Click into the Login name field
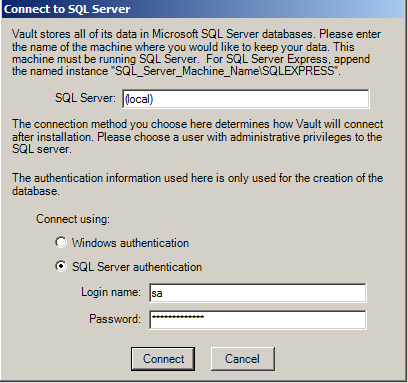The image size is (408, 383). point(258,293)
